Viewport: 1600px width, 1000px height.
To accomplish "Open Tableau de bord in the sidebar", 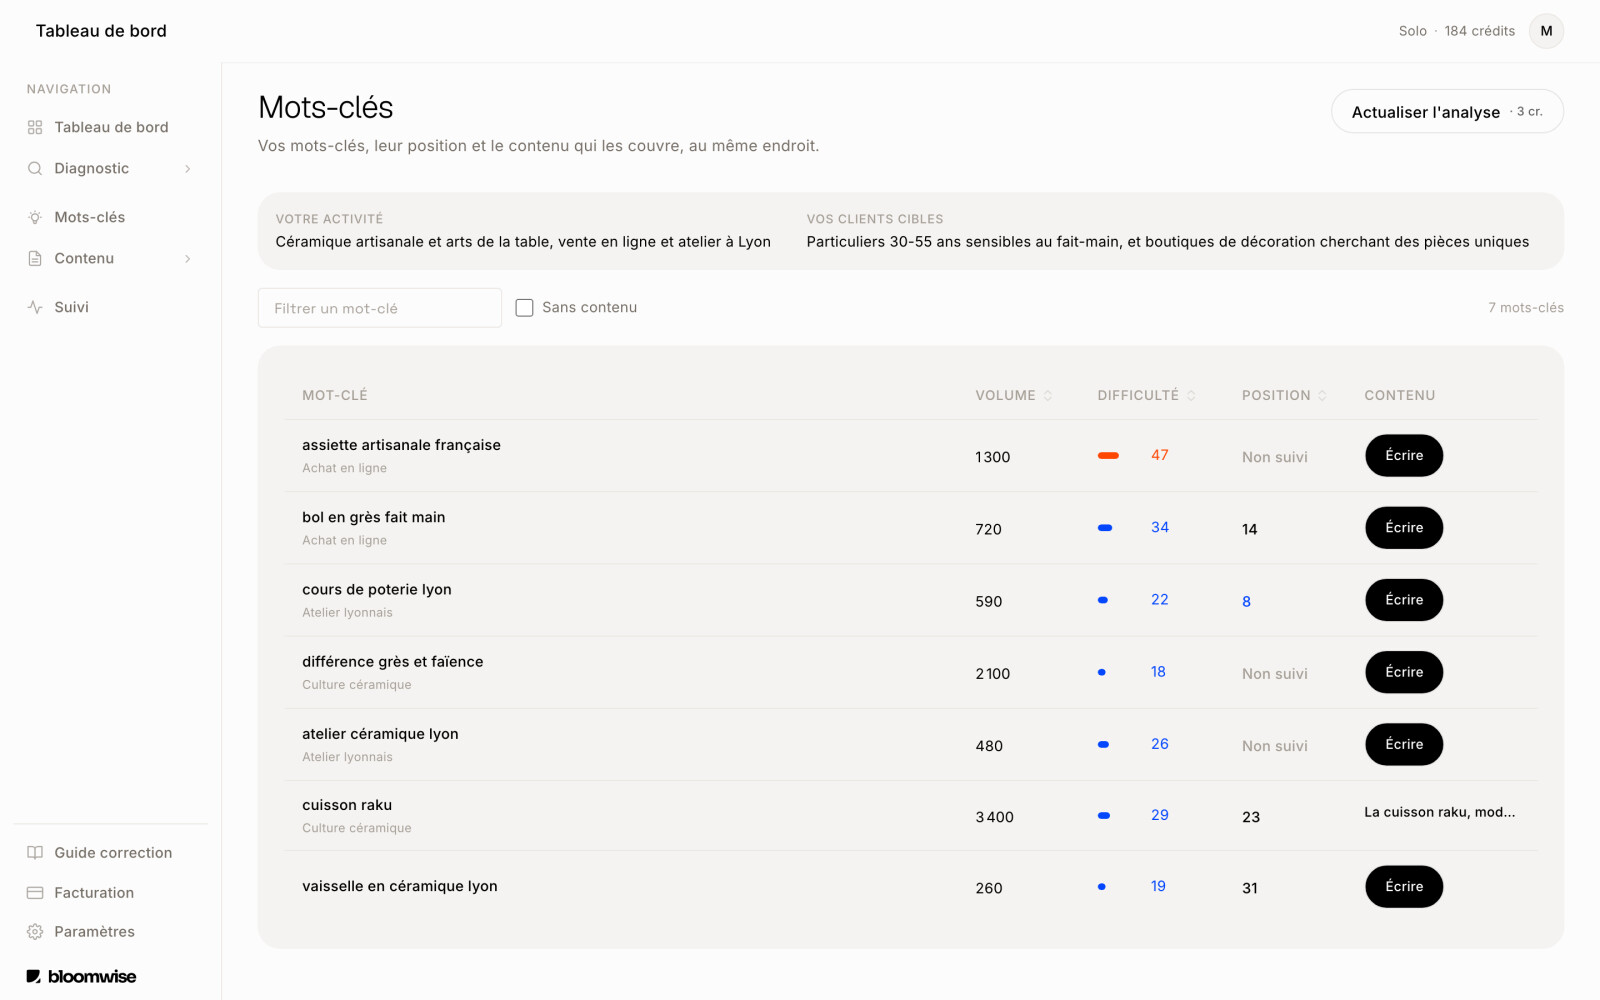I will 110,127.
